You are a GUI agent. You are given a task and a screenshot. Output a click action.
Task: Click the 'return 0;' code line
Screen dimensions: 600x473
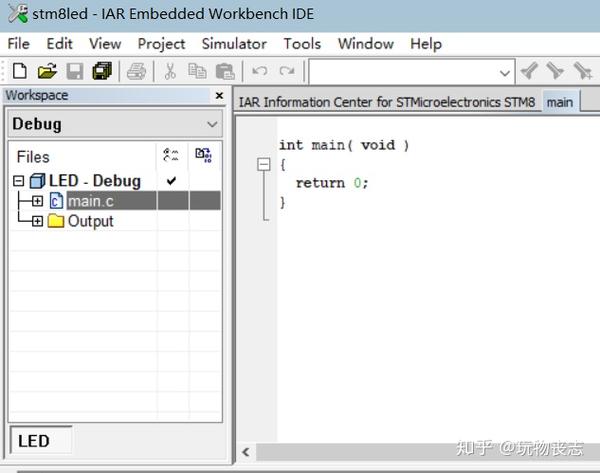(x=332, y=183)
